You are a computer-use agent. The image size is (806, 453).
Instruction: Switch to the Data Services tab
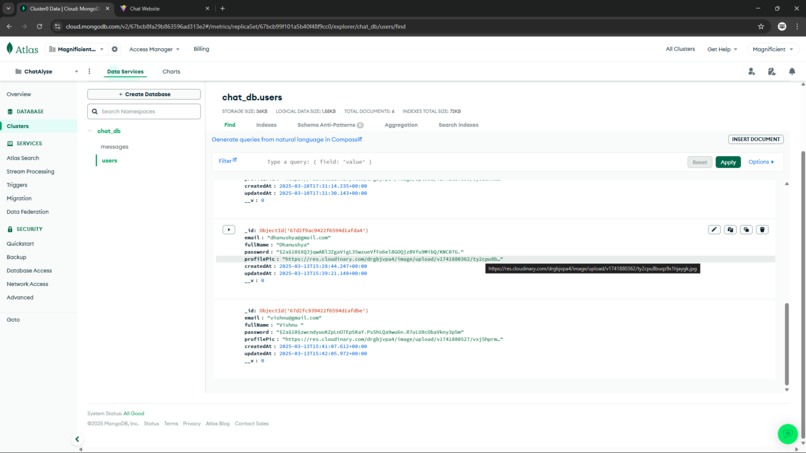point(125,71)
